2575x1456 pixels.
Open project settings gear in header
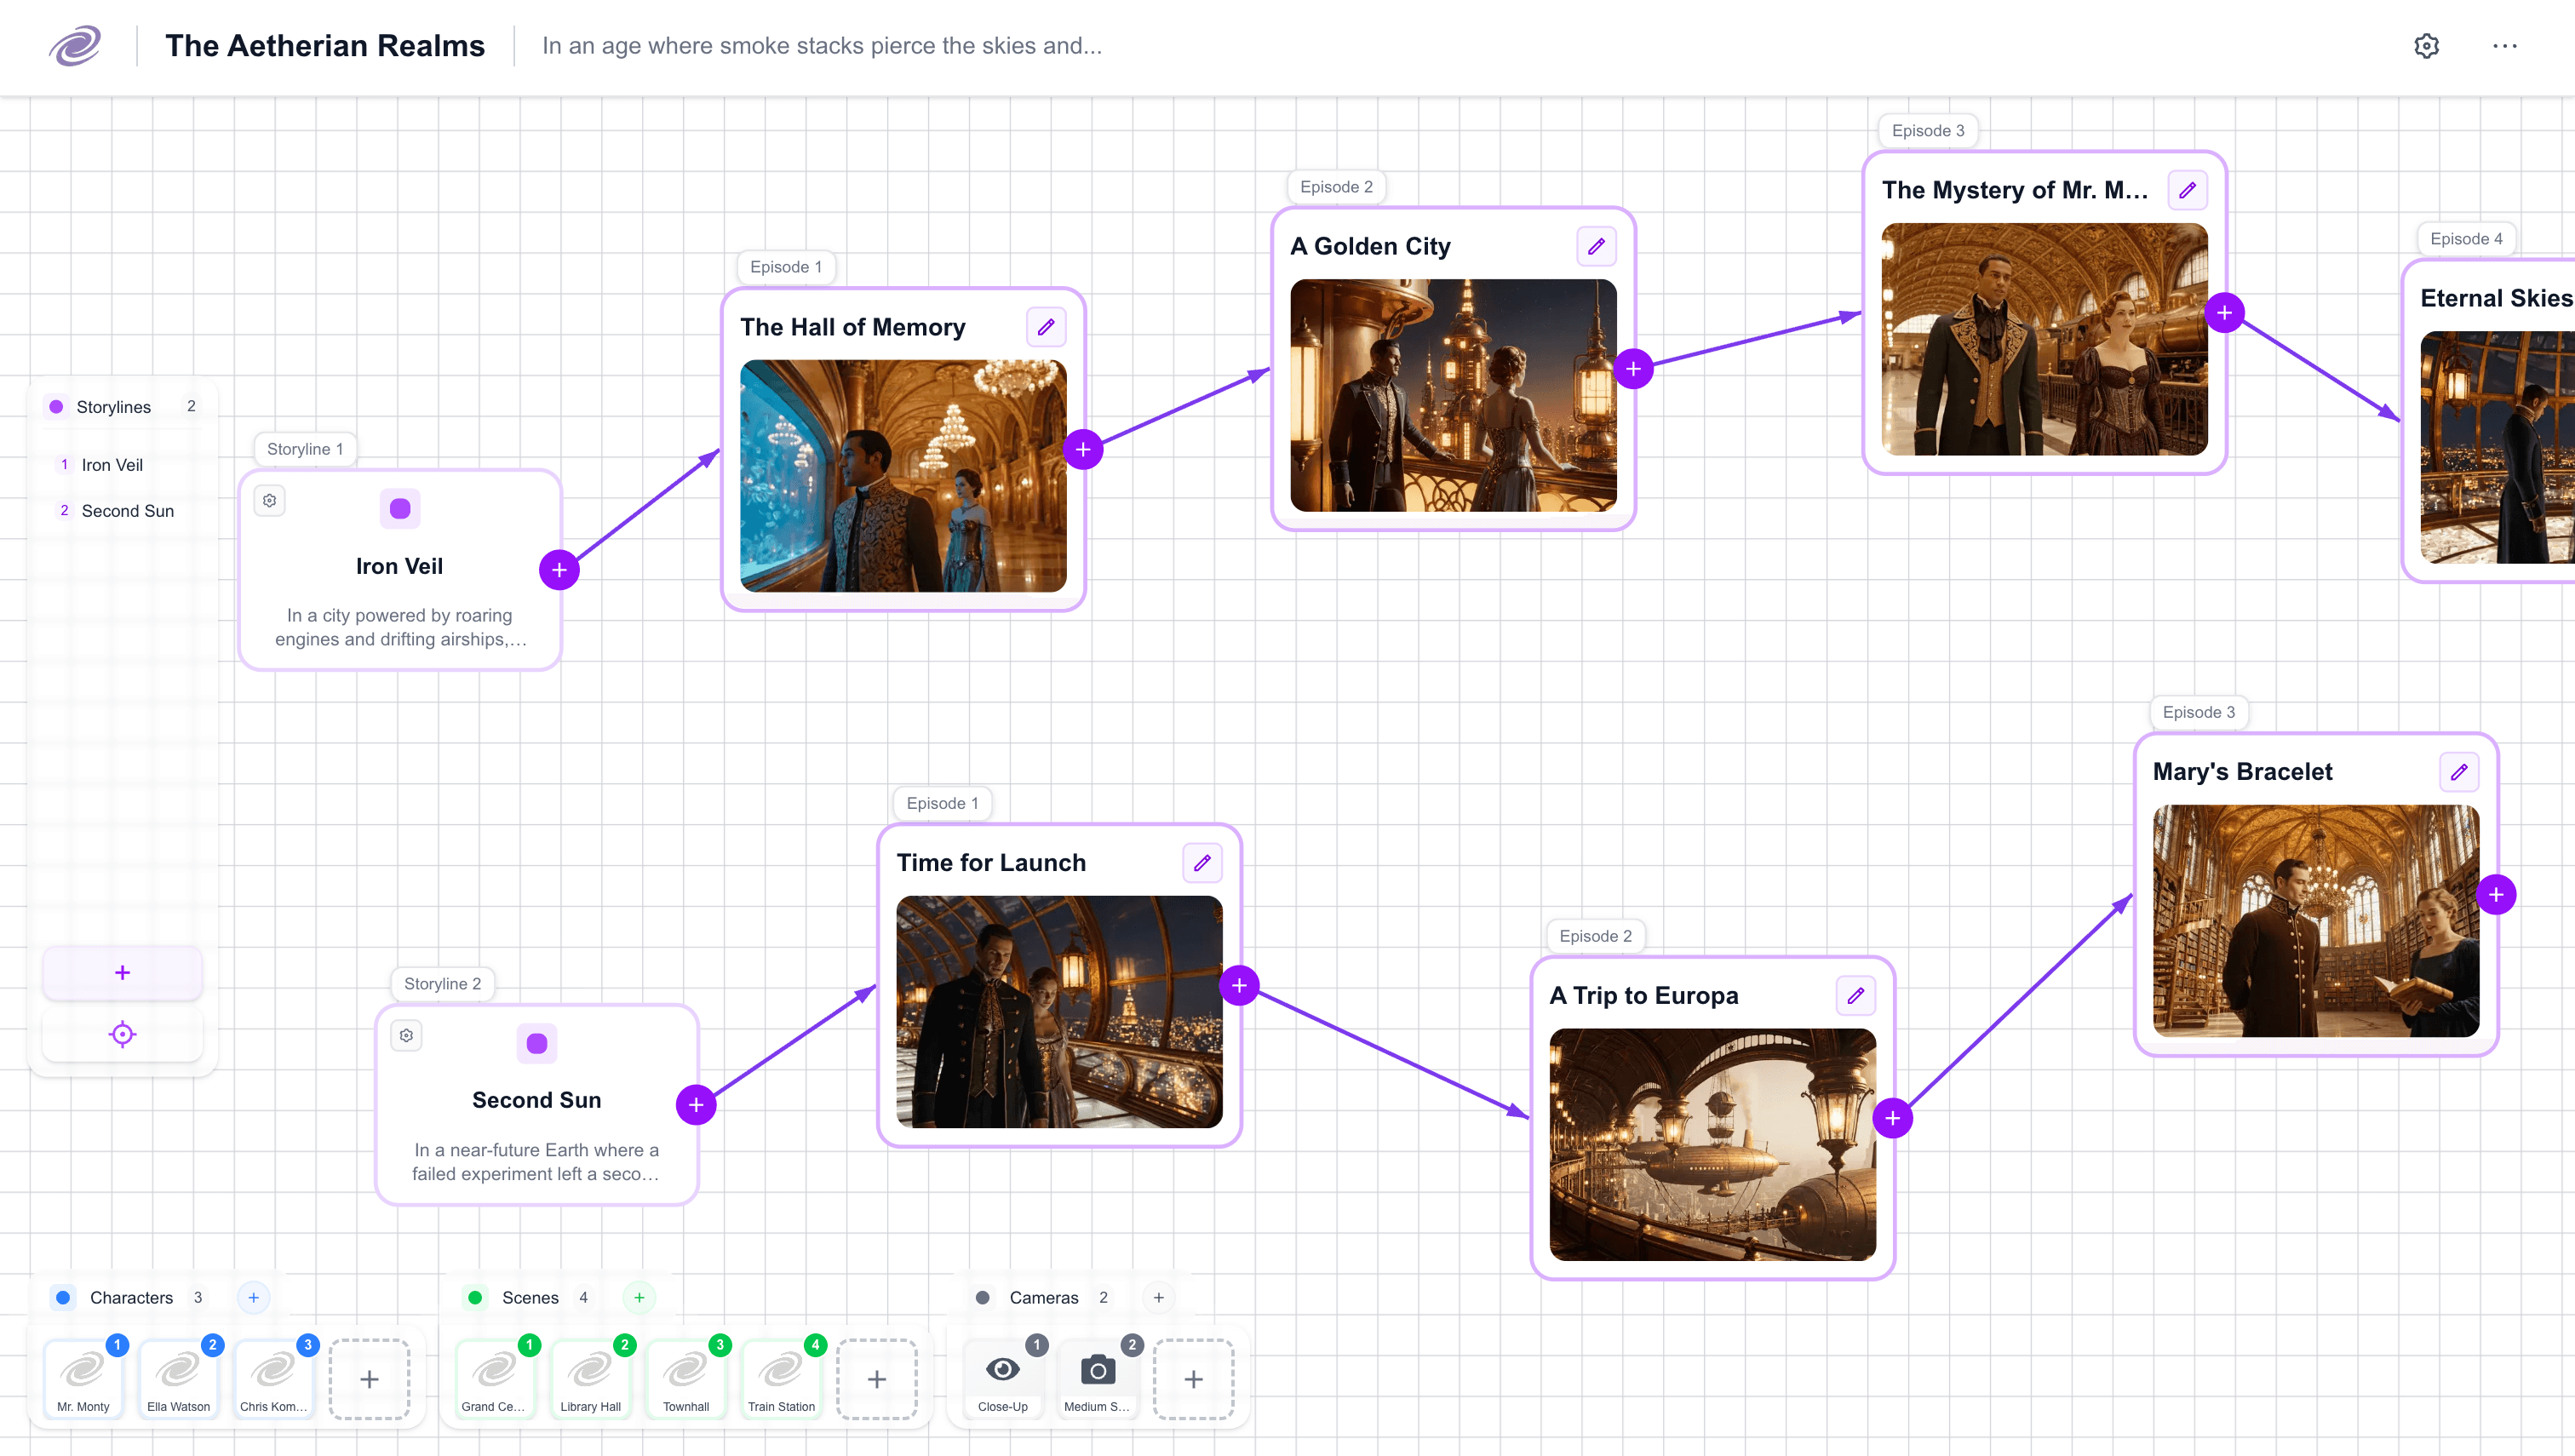click(x=2426, y=46)
